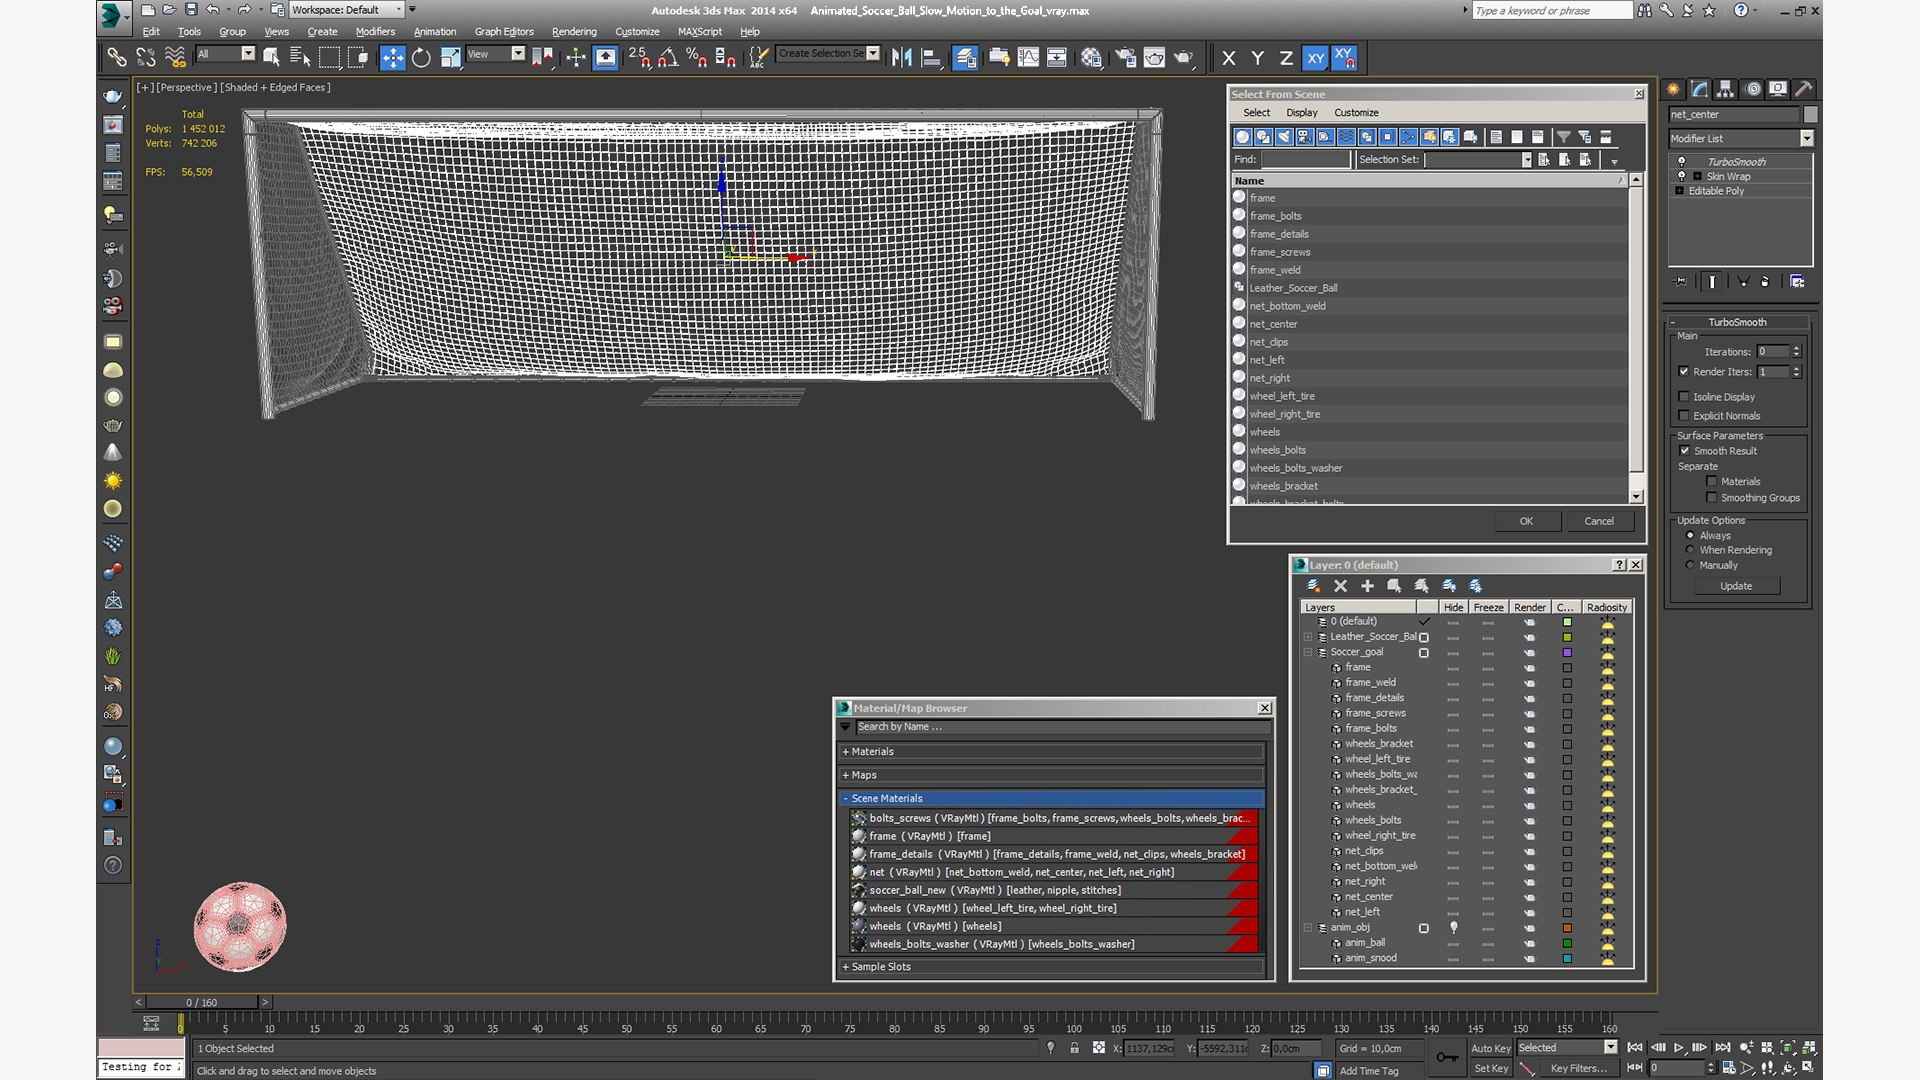The image size is (1920, 1080).
Task: Toggle the Smooth Result checkbox
Action: click(x=1684, y=450)
